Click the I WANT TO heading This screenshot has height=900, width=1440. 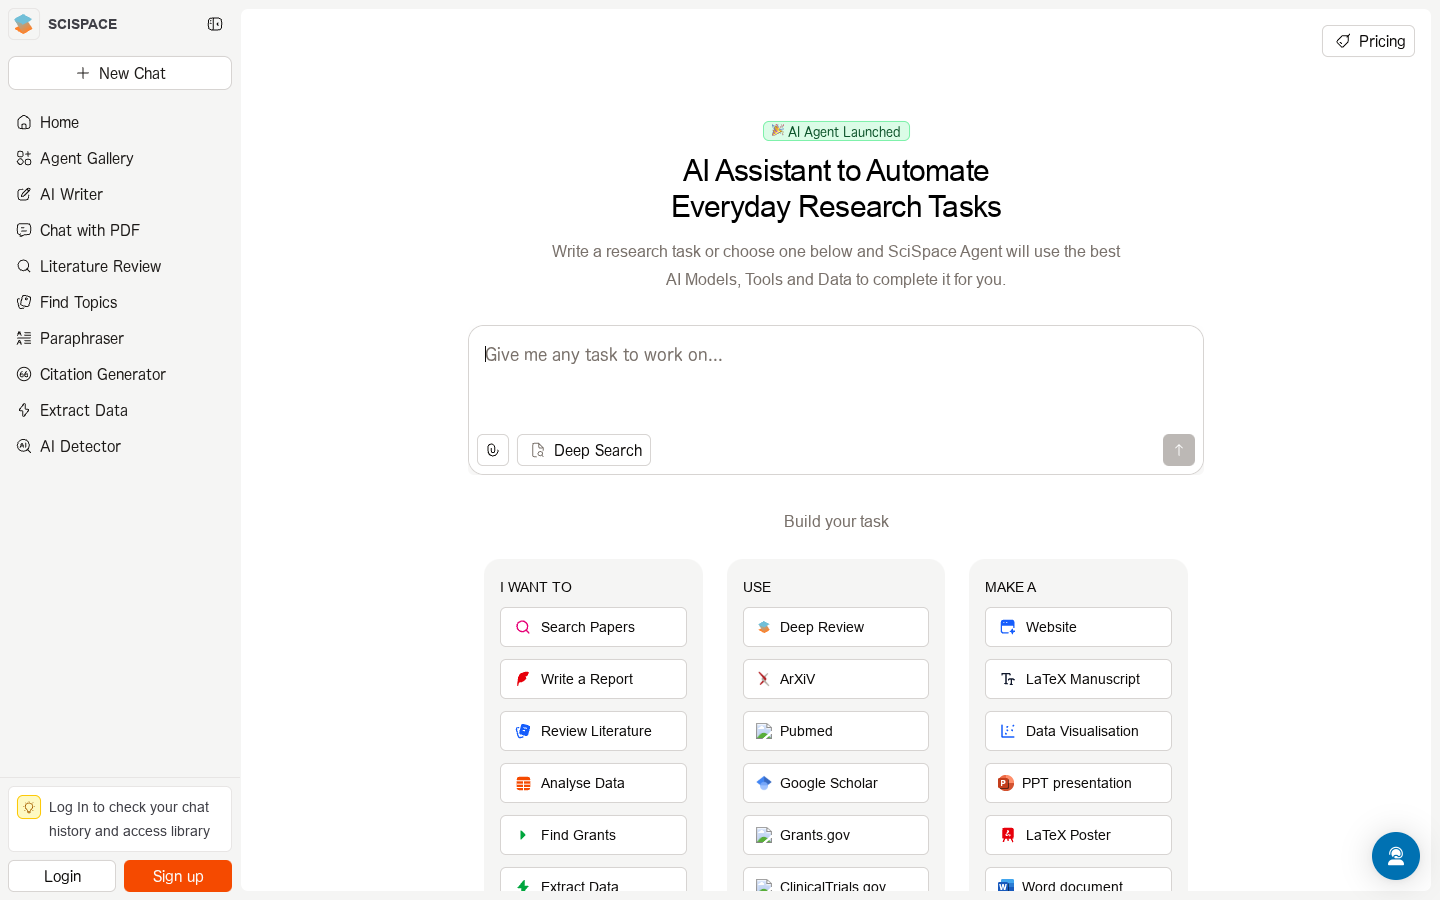[536, 587]
